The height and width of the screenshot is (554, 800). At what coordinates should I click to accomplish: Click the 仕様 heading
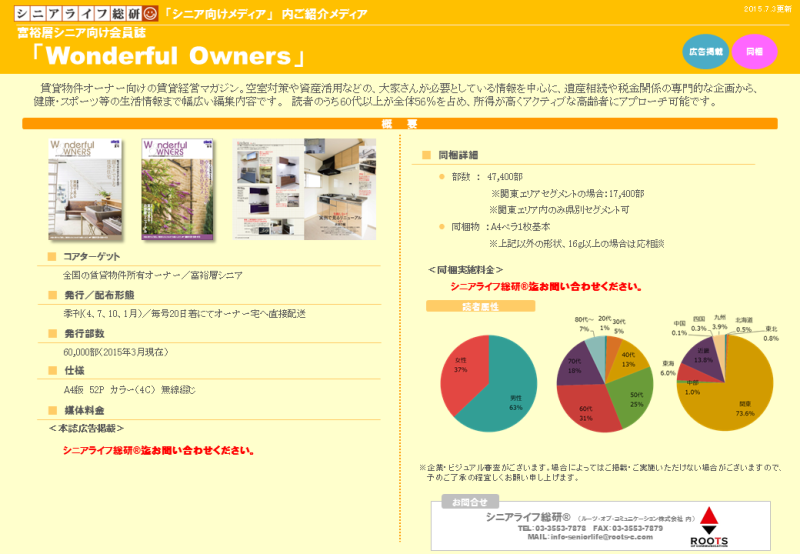click(x=74, y=370)
